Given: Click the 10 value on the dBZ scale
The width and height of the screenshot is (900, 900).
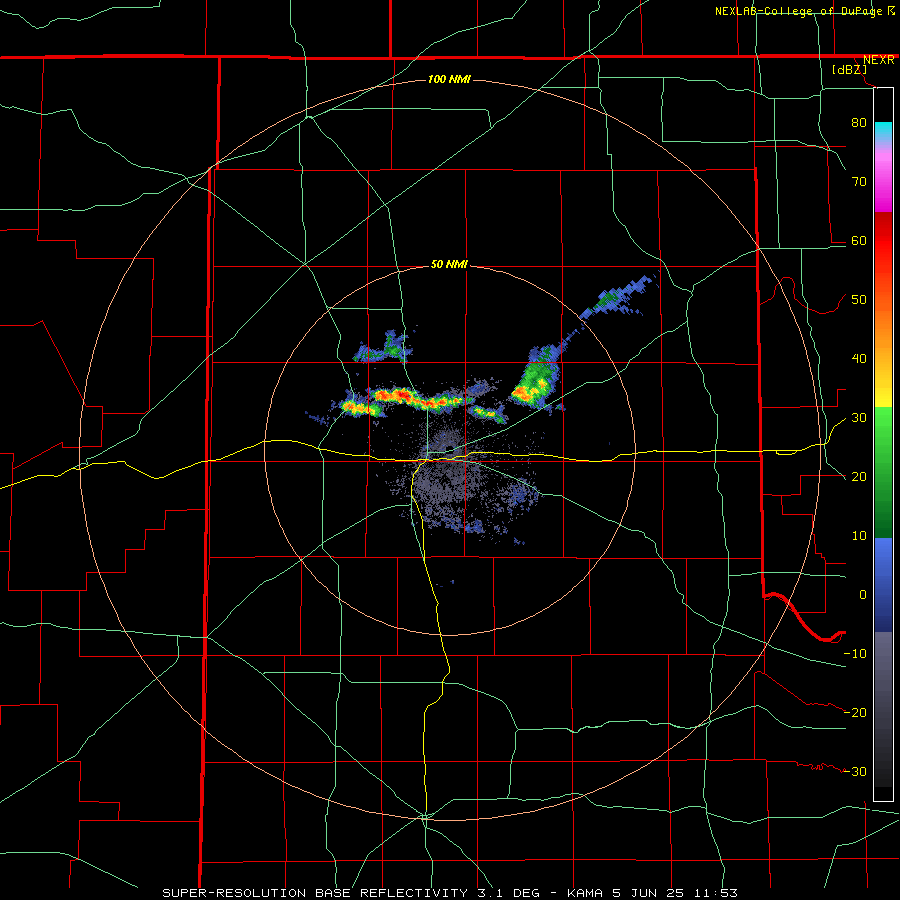Looking at the screenshot, I should point(859,536).
